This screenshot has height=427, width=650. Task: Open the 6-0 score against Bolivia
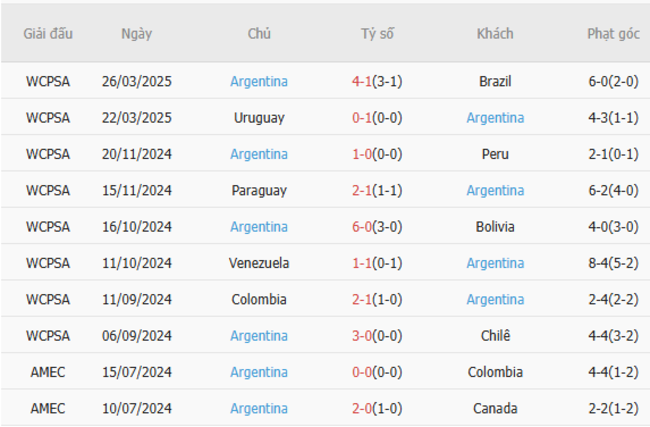pyautogui.click(x=362, y=227)
